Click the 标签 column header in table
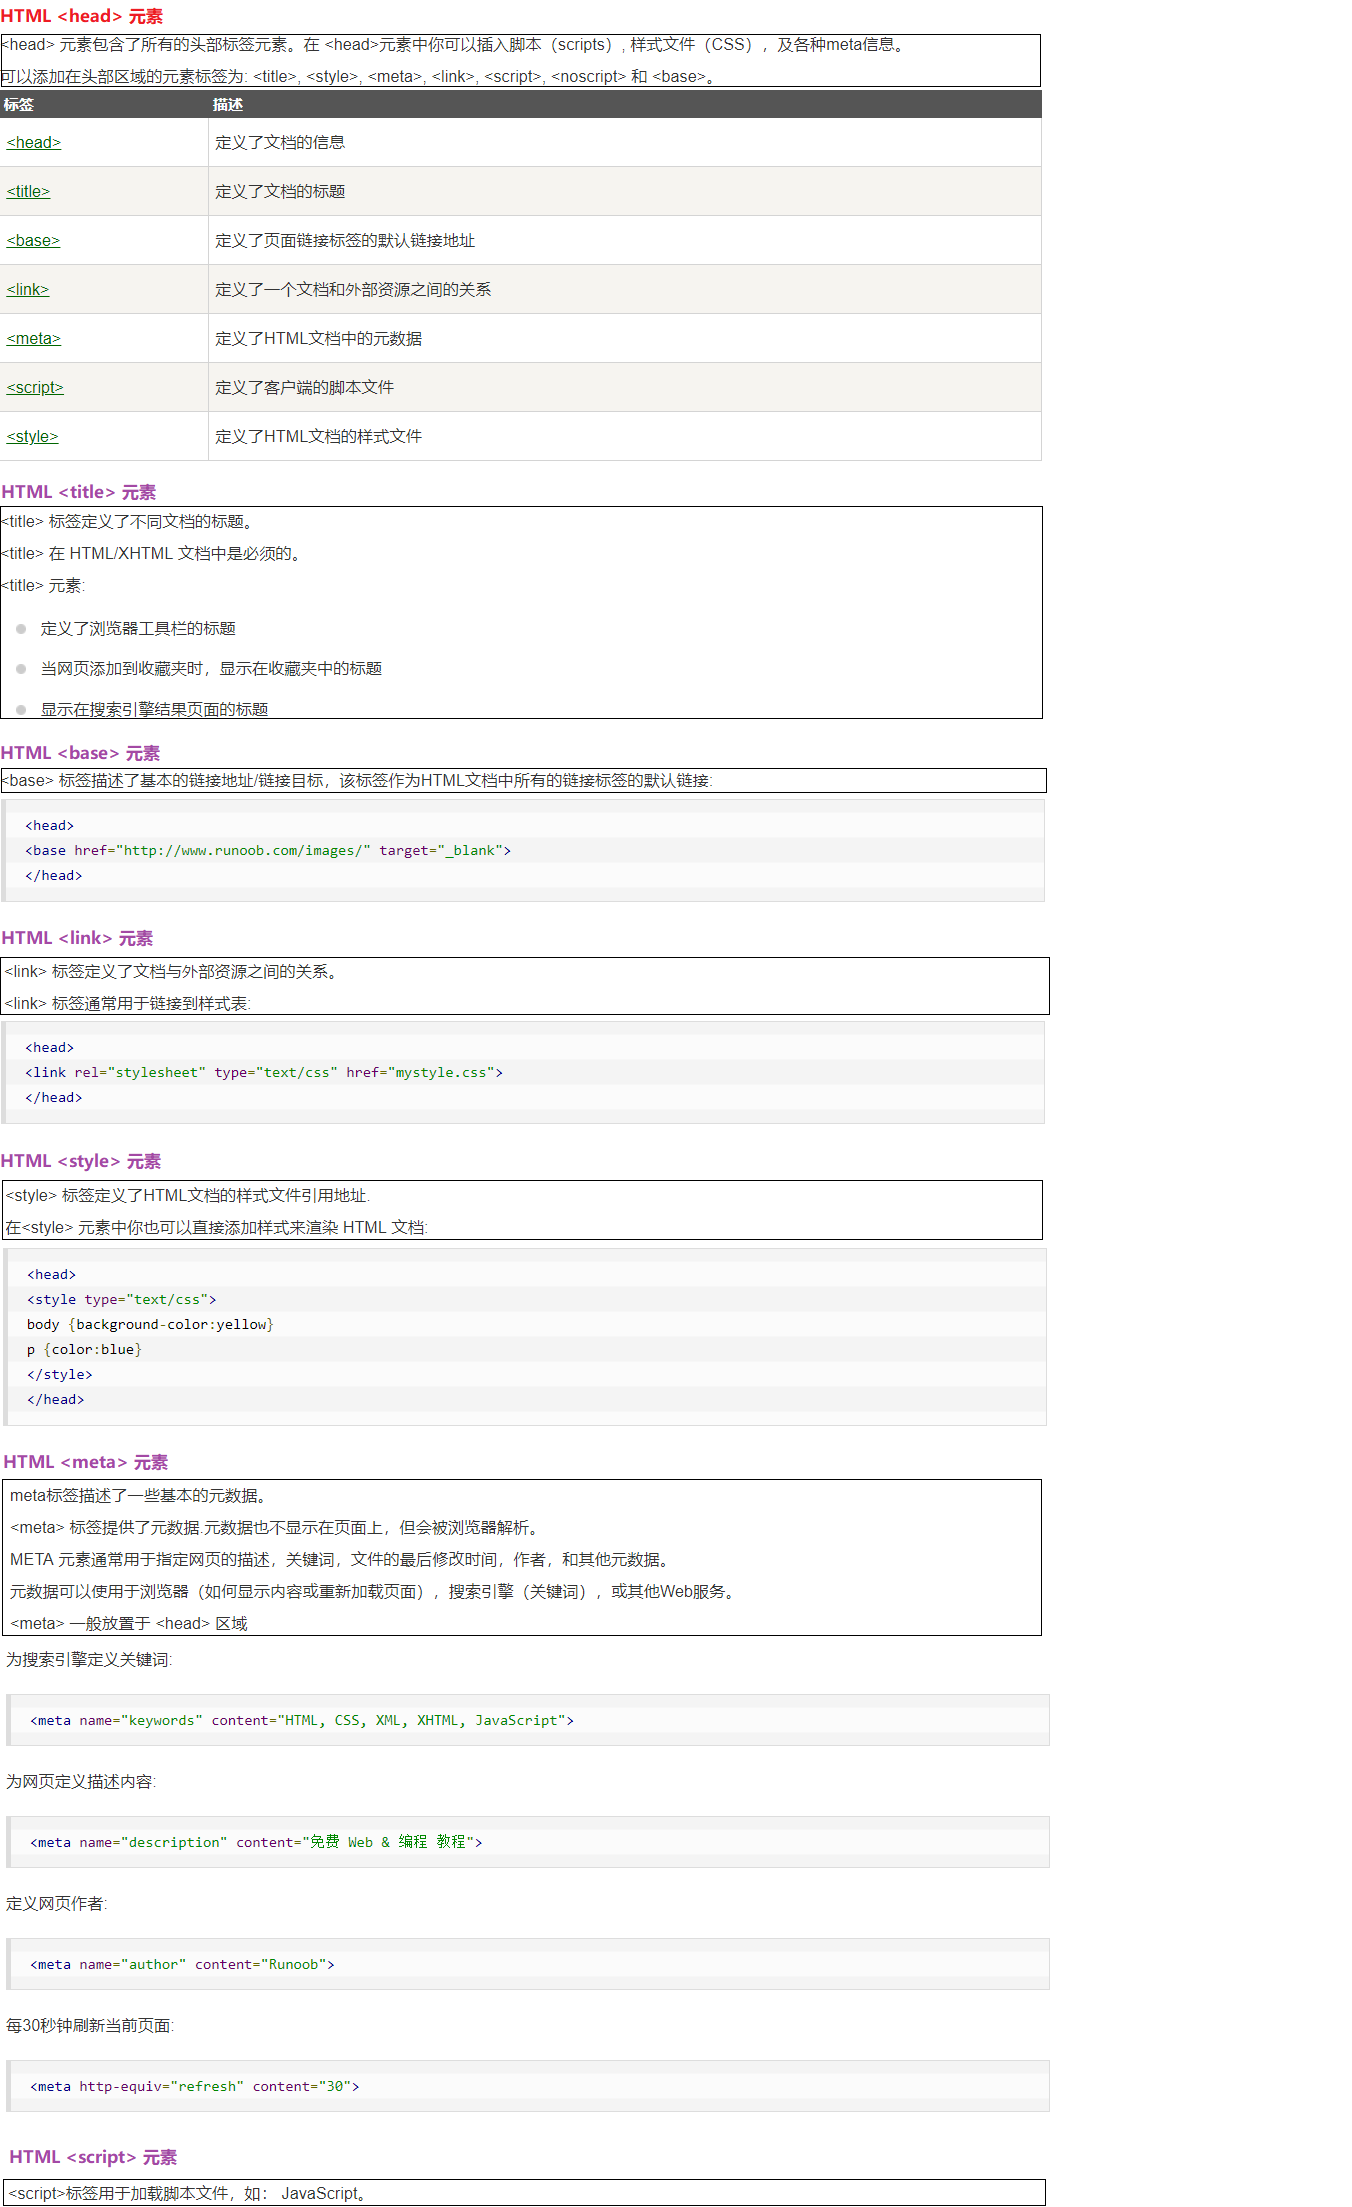The image size is (1352, 2207). click(19, 105)
